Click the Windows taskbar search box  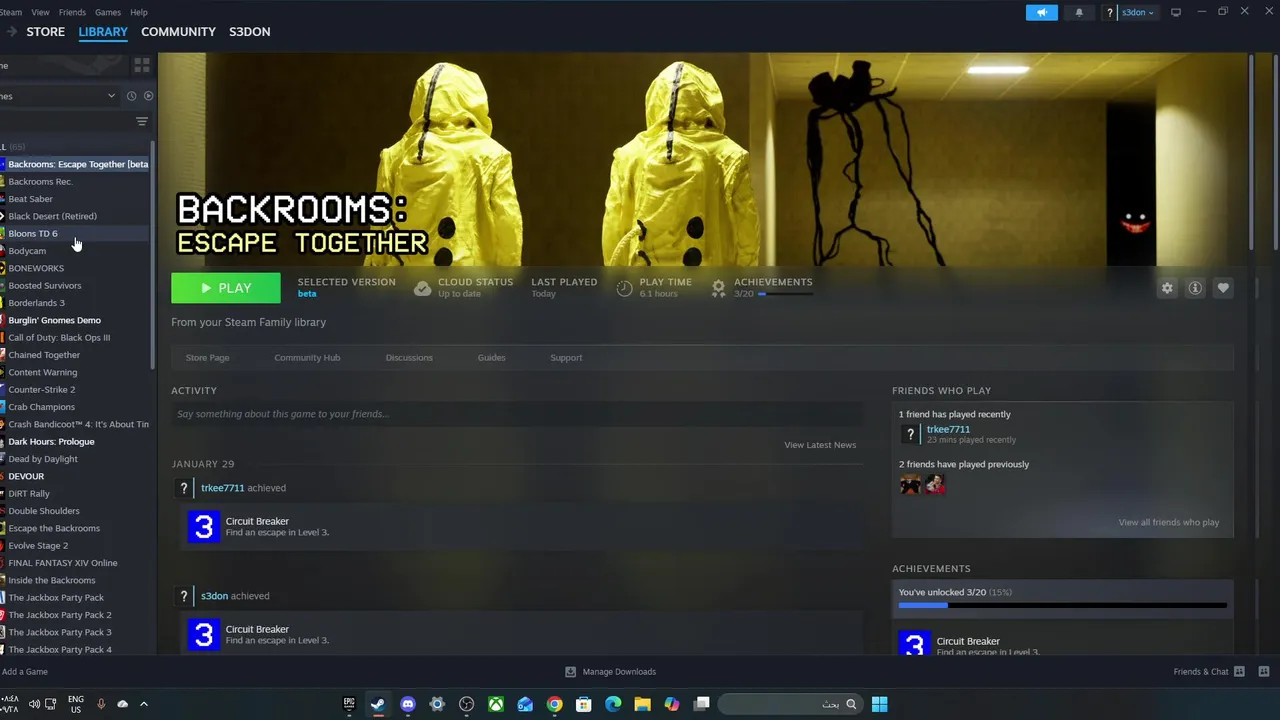point(790,704)
